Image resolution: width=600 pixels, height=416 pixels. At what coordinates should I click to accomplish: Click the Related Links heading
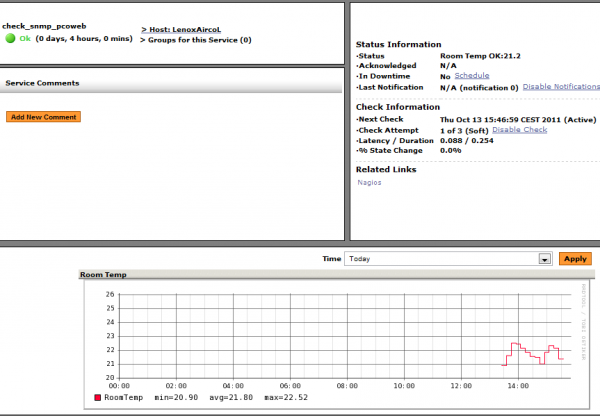coord(388,169)
